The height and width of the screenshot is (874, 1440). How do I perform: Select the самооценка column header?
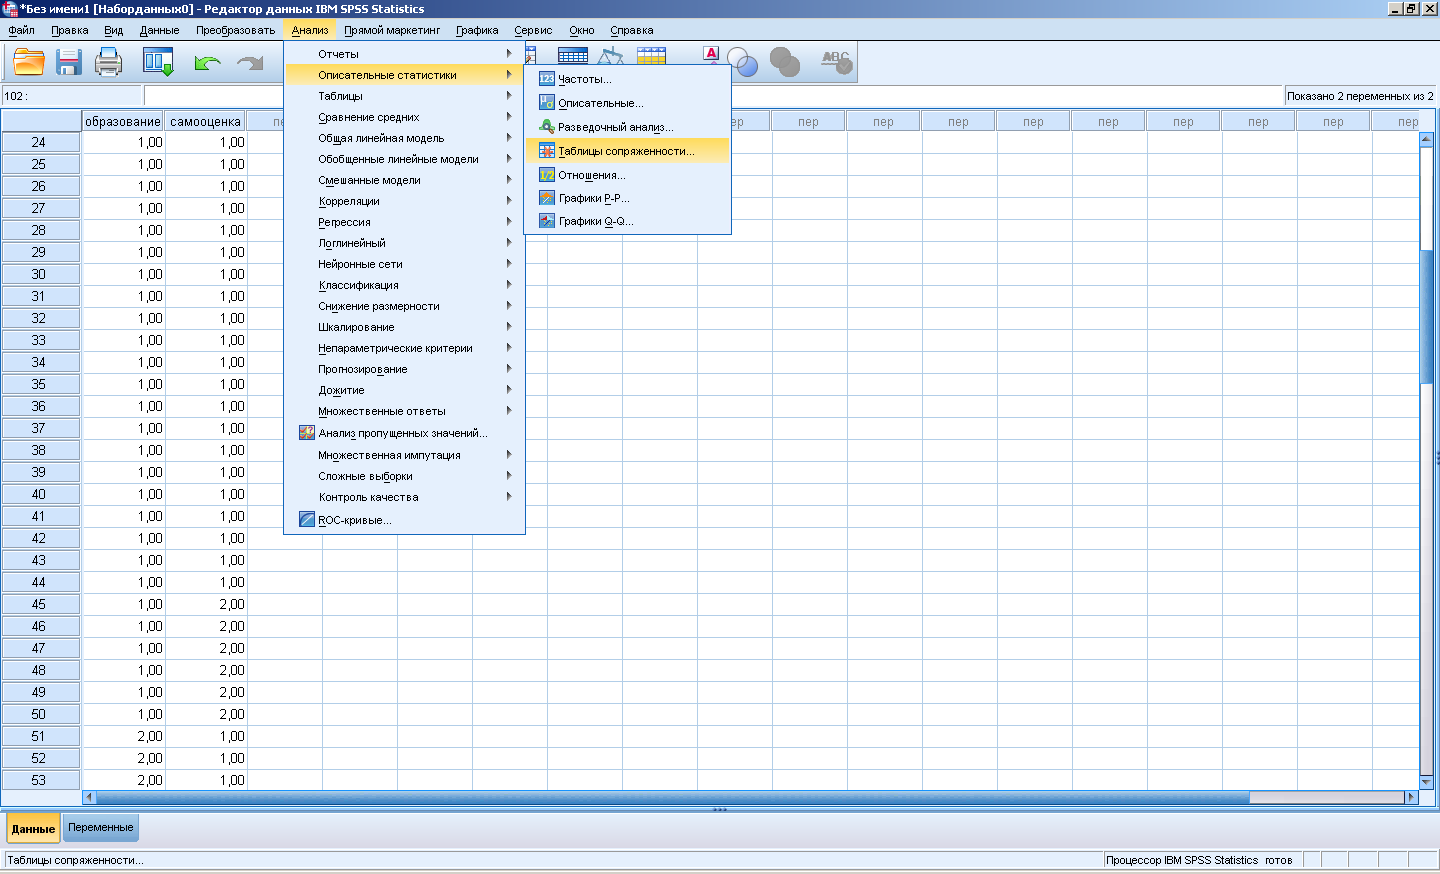[206, 121]
